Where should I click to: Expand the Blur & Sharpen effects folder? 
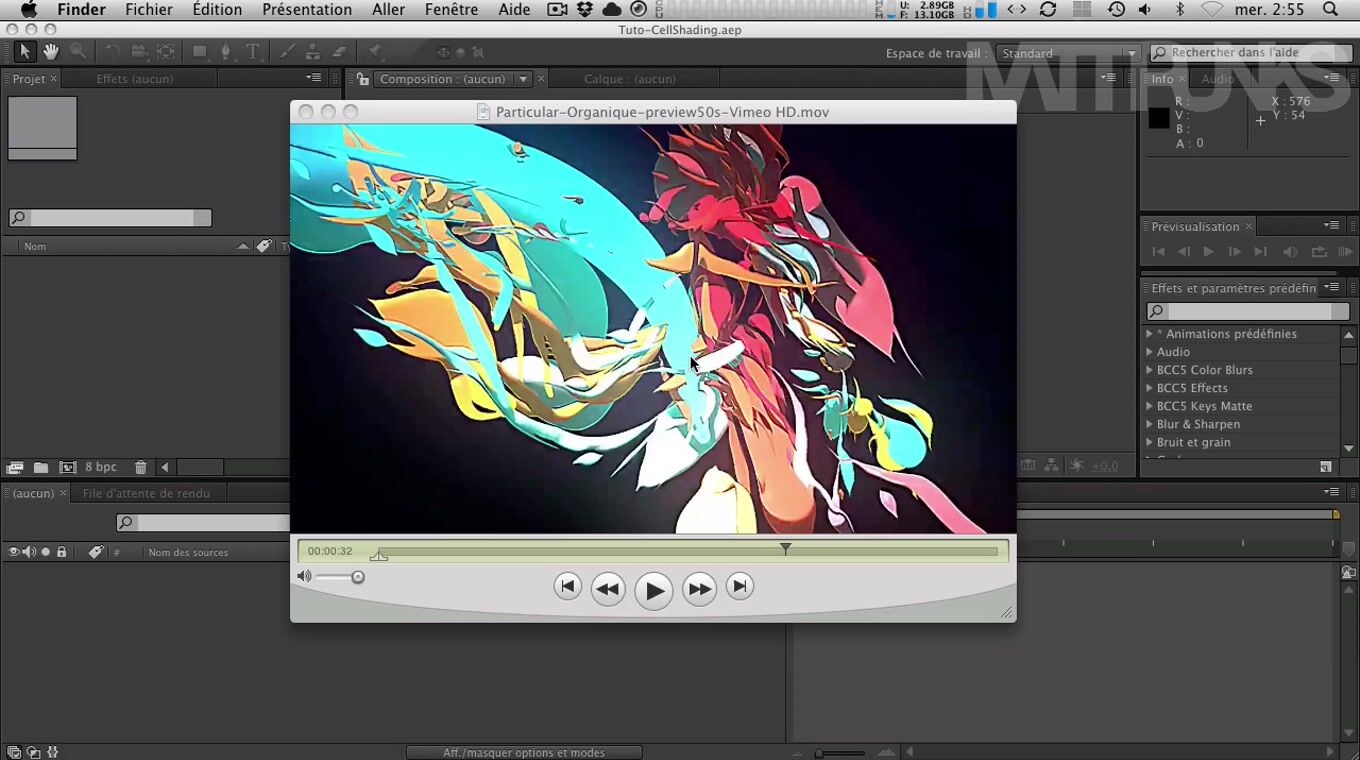1149,424
